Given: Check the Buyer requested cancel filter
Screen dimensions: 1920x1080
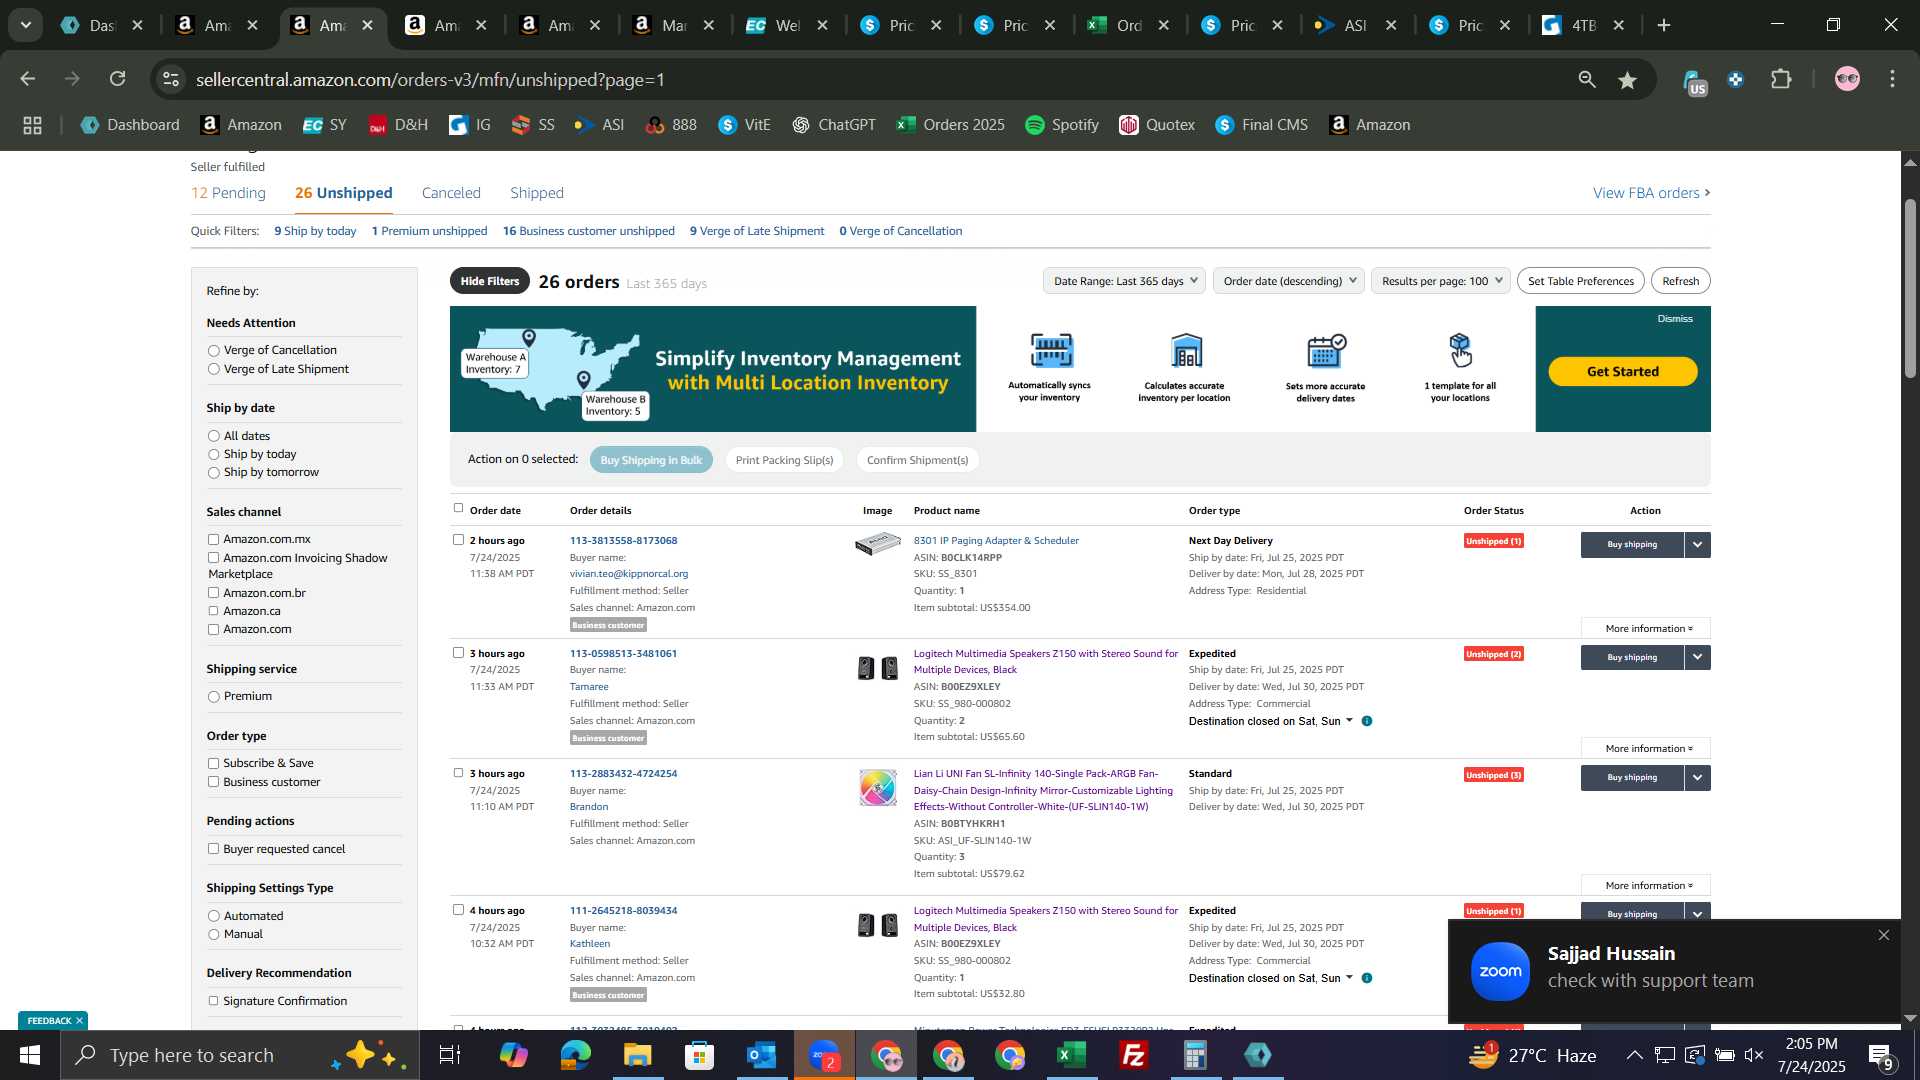Looking at the screenshot, I should coord(213,849).
